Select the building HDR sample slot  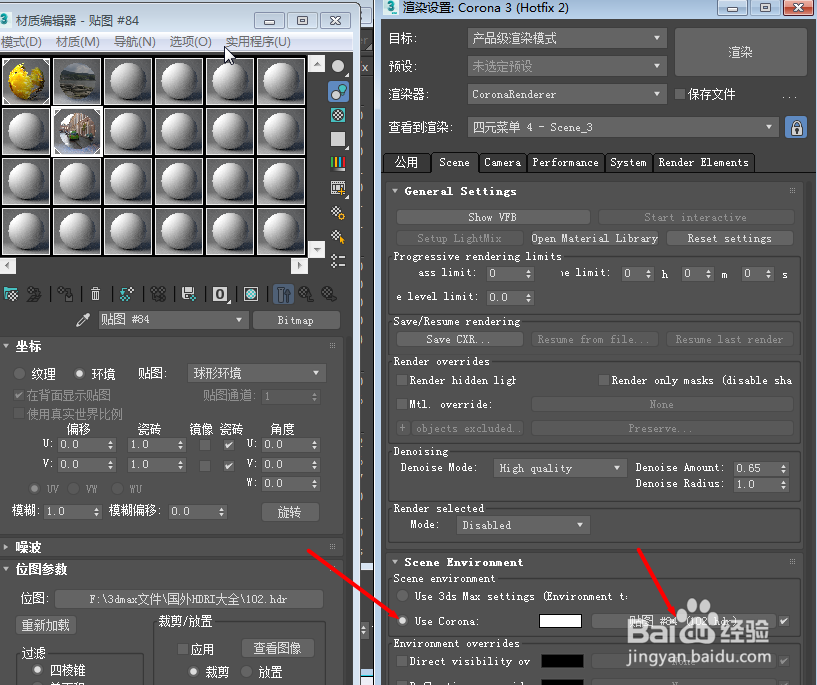(x=77, y=131)
